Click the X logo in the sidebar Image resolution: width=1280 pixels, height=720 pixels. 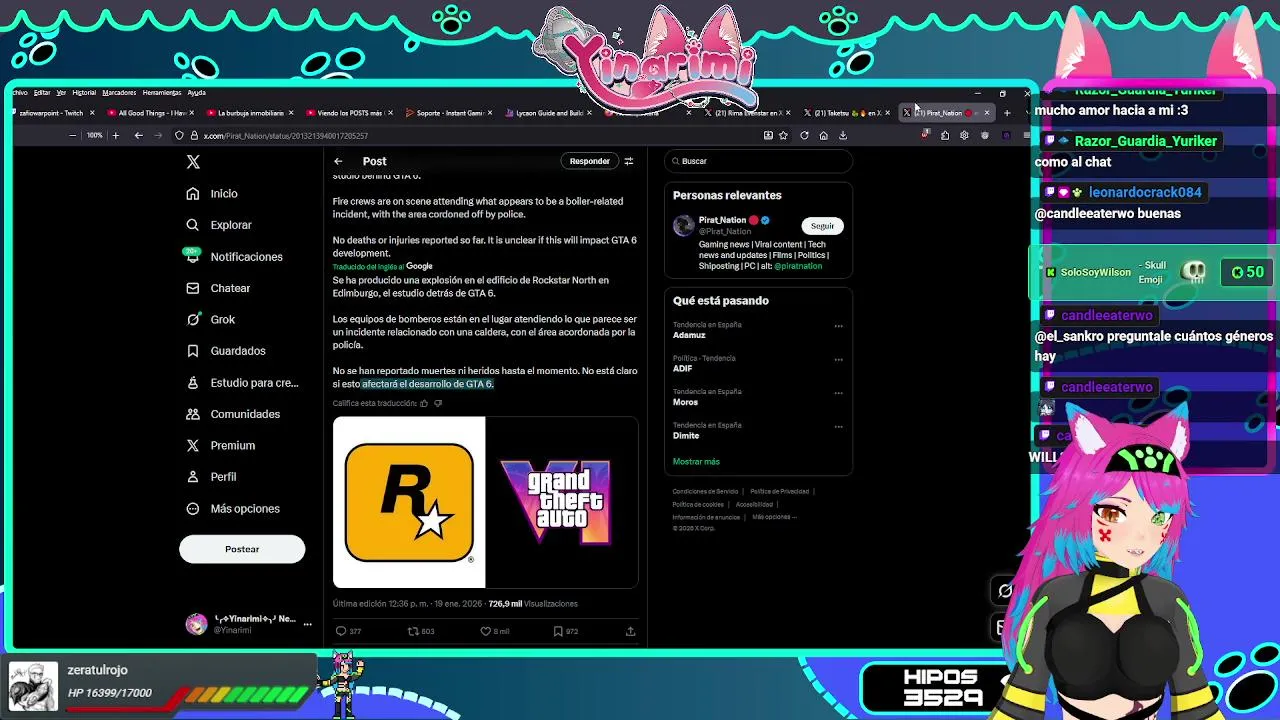(193, 161)
